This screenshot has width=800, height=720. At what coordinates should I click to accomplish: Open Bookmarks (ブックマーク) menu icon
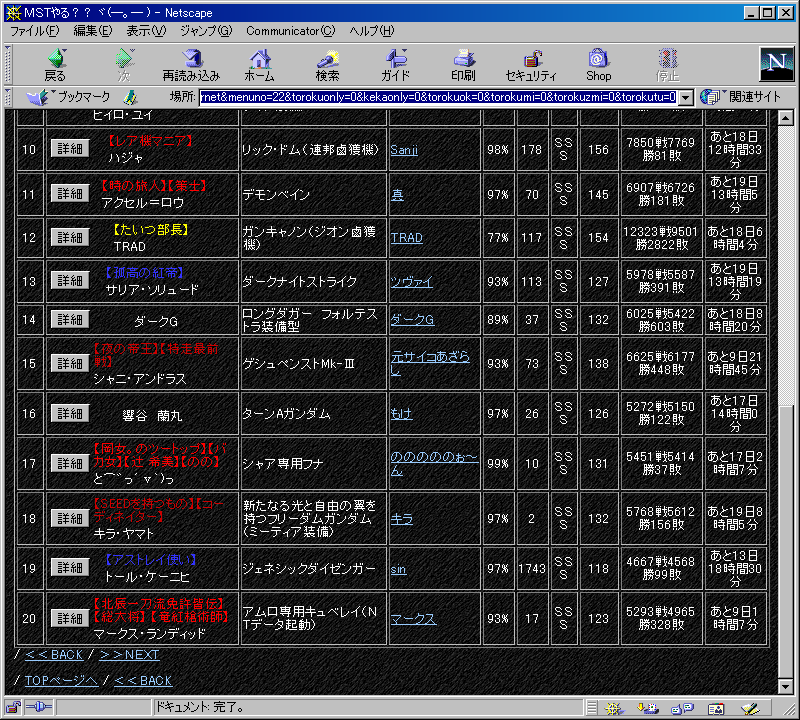69,96
